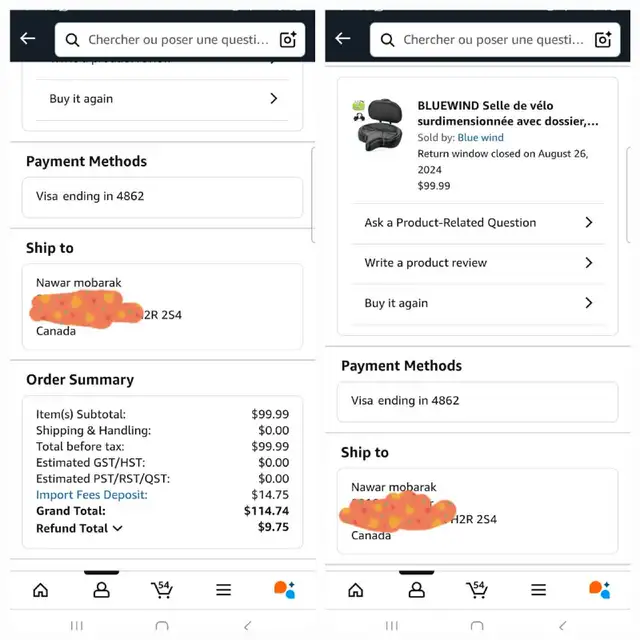Open hamburger menu in right bottom bar

point(538,590)
